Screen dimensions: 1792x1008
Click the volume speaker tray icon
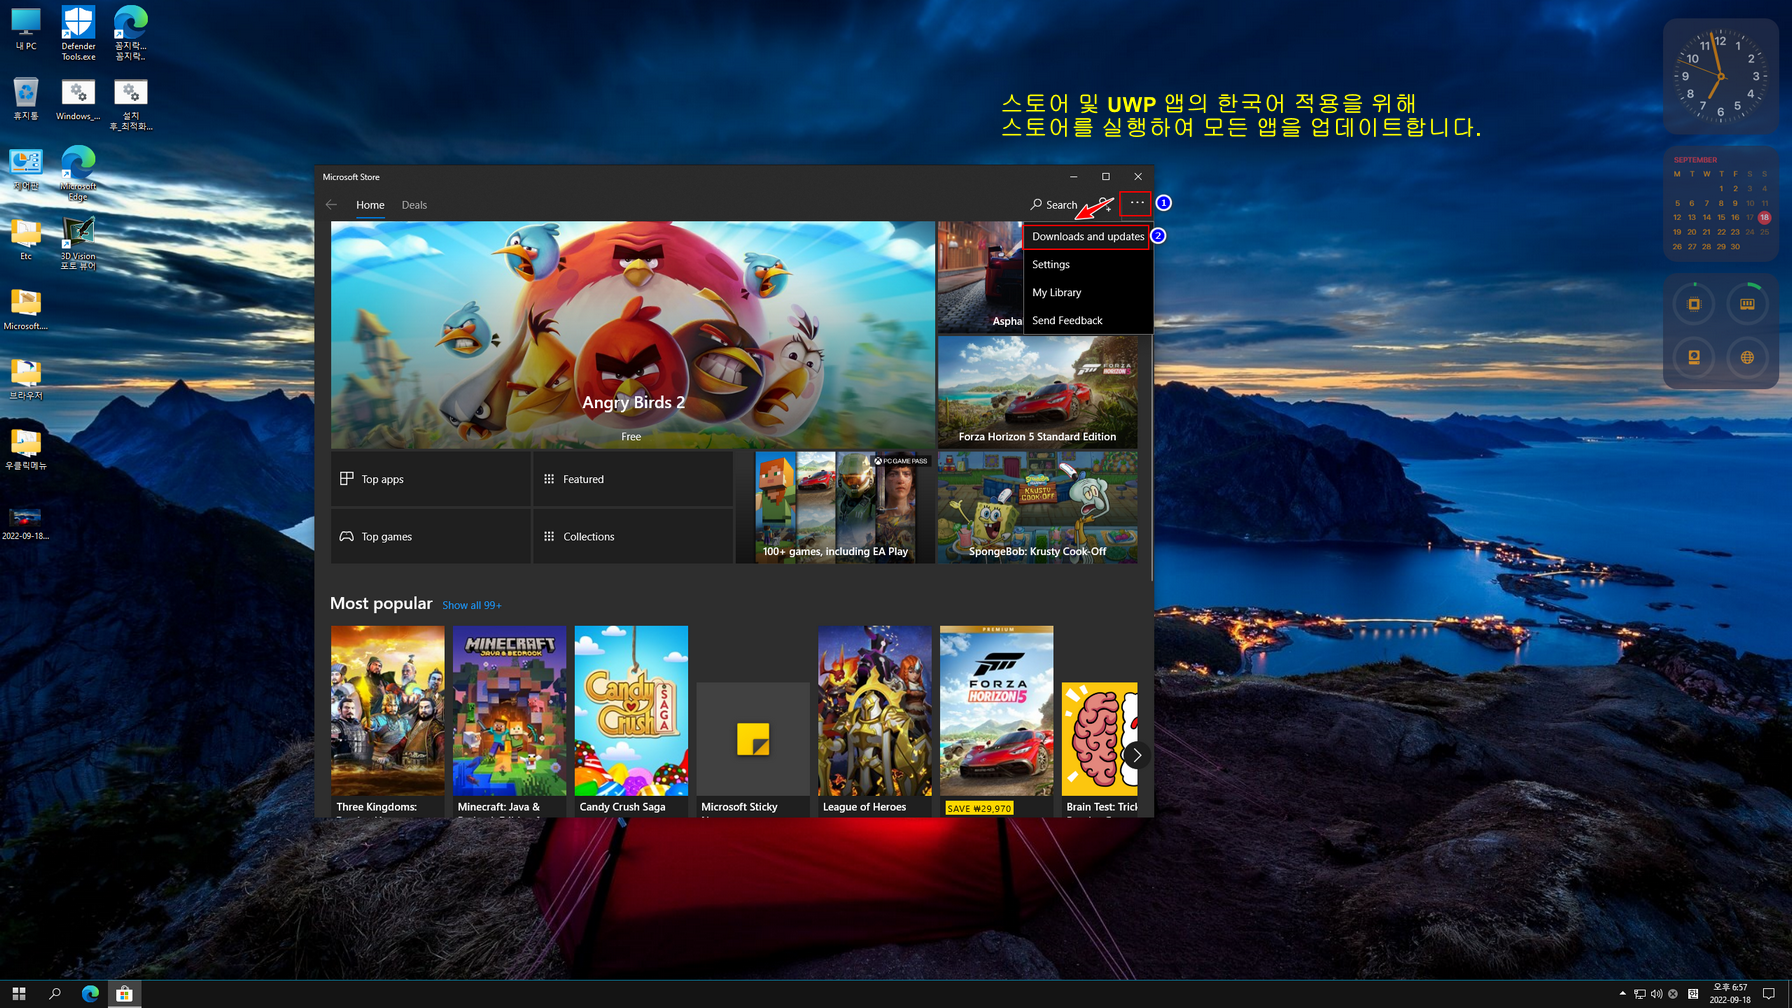coord(1656,994)
